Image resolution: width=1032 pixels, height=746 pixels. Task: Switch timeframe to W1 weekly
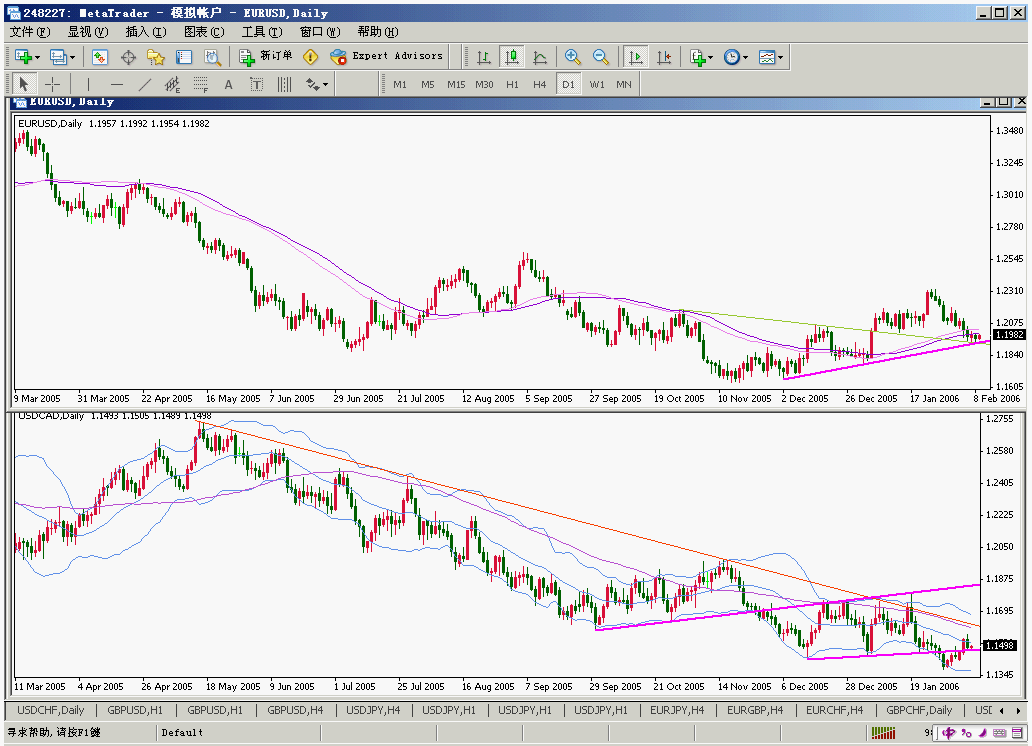click(597, 84)
